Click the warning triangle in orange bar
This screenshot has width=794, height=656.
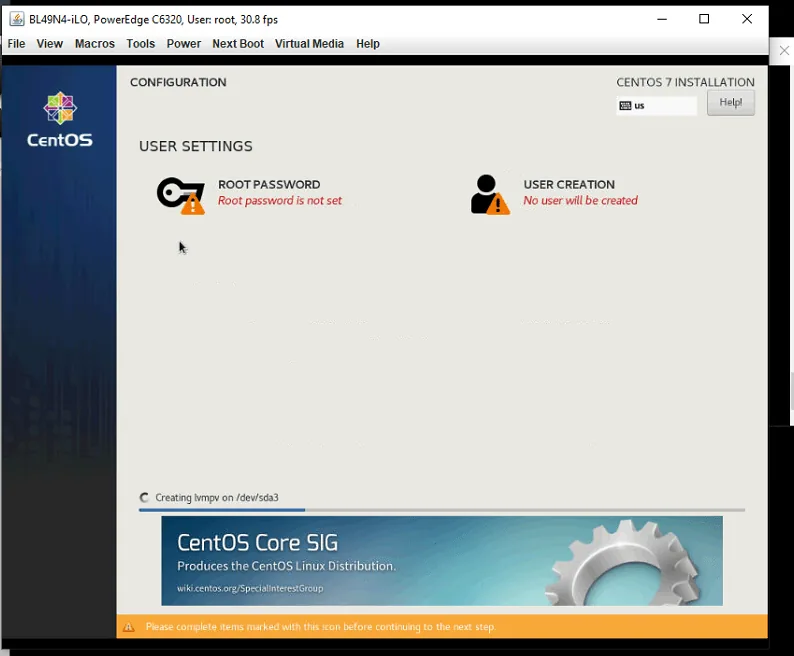point(129,627)
